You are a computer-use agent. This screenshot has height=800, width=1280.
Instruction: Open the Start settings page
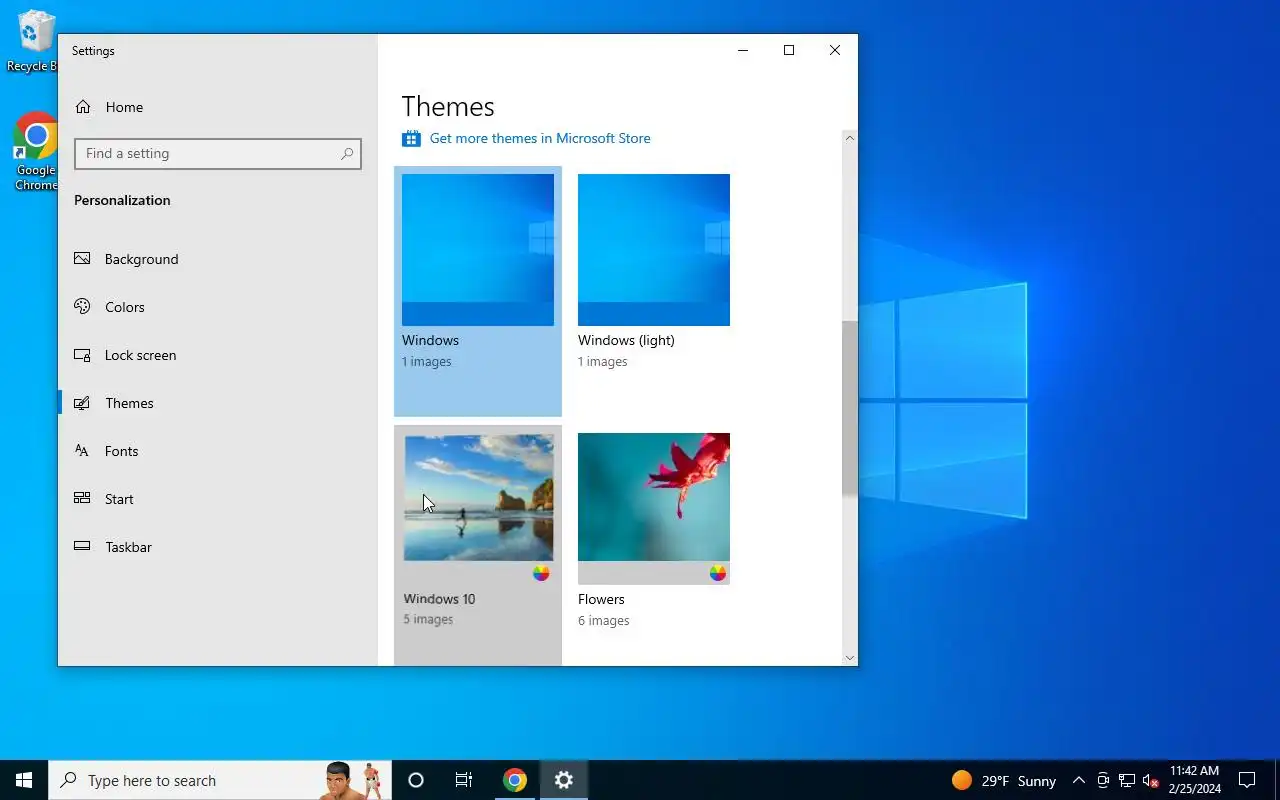pos(218,499)
